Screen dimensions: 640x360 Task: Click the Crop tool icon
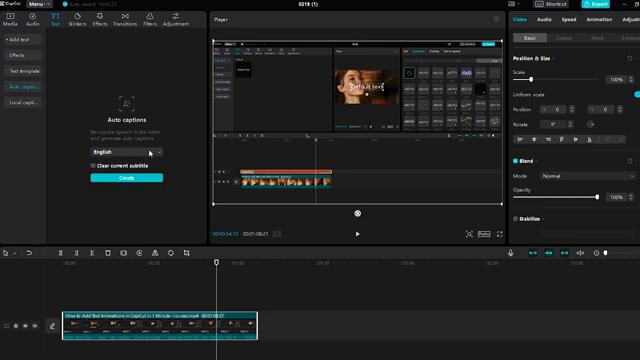(187, 253)
